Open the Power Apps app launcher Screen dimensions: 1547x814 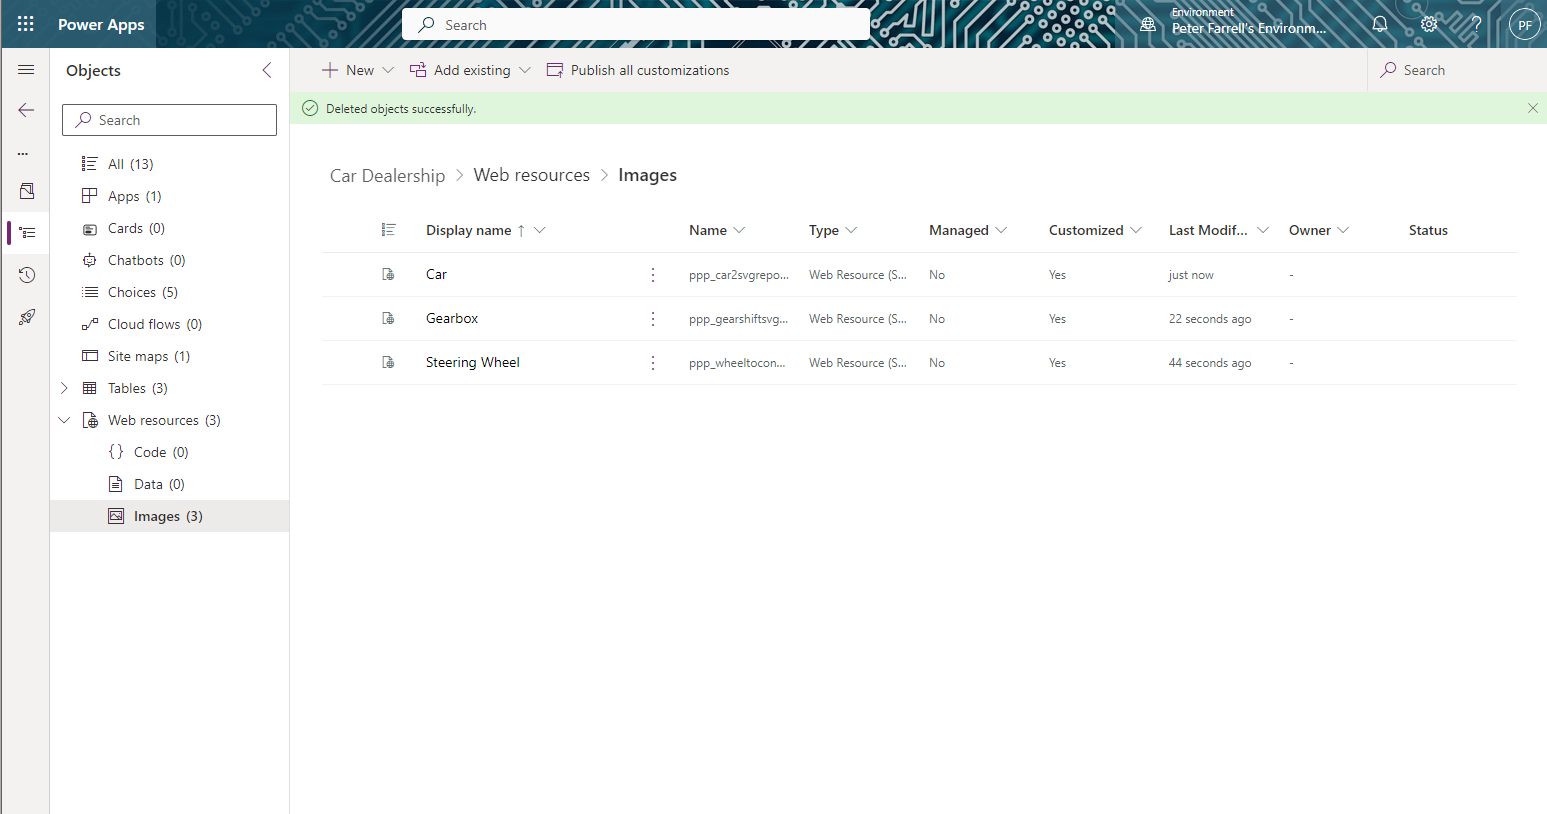(x=25, y=24)
